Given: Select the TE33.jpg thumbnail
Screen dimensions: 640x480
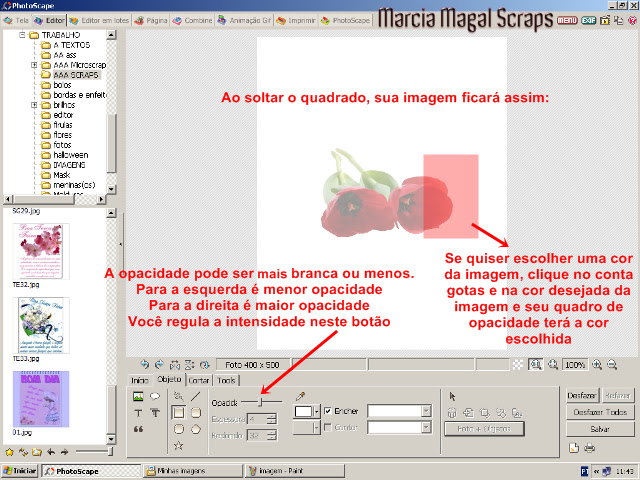Looking at the screenshot, I should pyautogui.click(x=41, y=325).
